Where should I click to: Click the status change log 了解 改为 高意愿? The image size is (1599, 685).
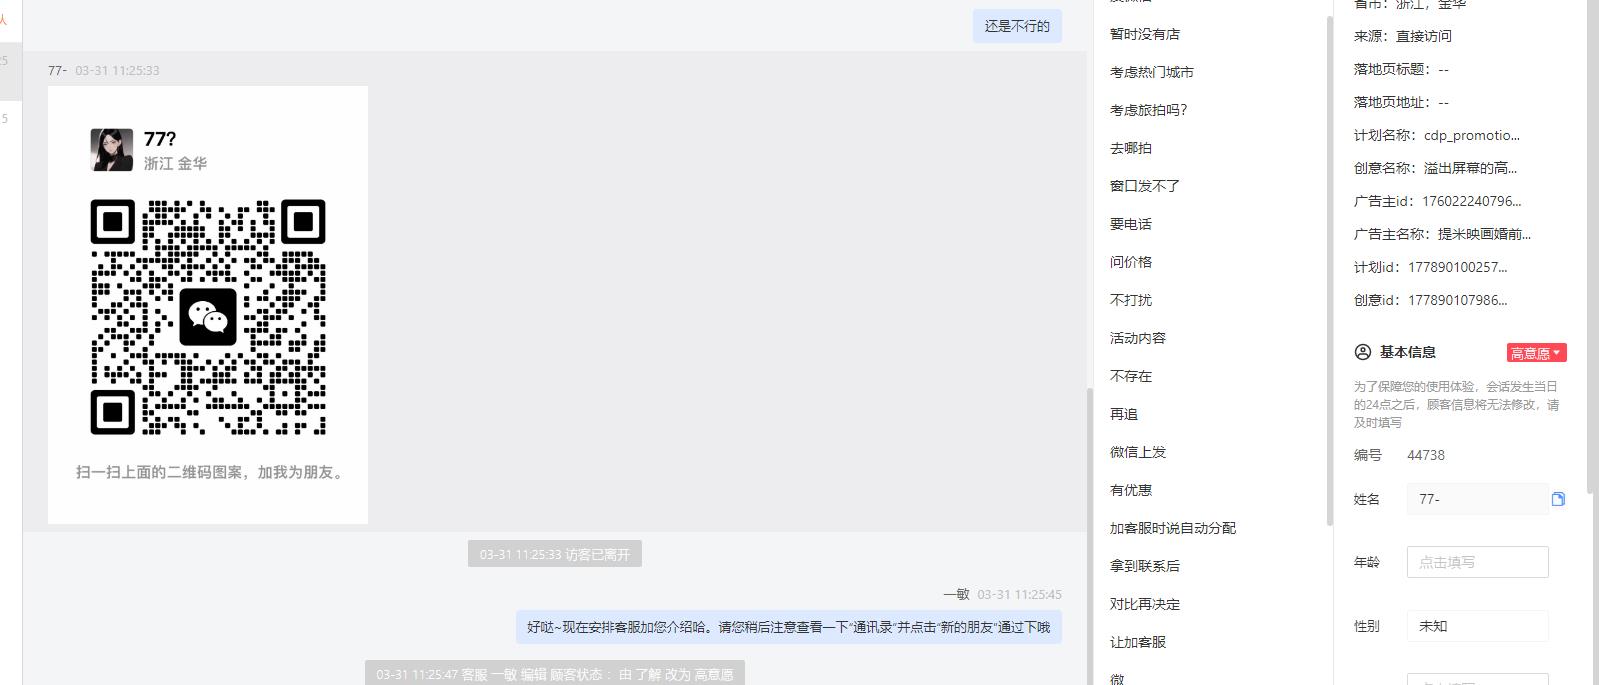pos(555,674)
